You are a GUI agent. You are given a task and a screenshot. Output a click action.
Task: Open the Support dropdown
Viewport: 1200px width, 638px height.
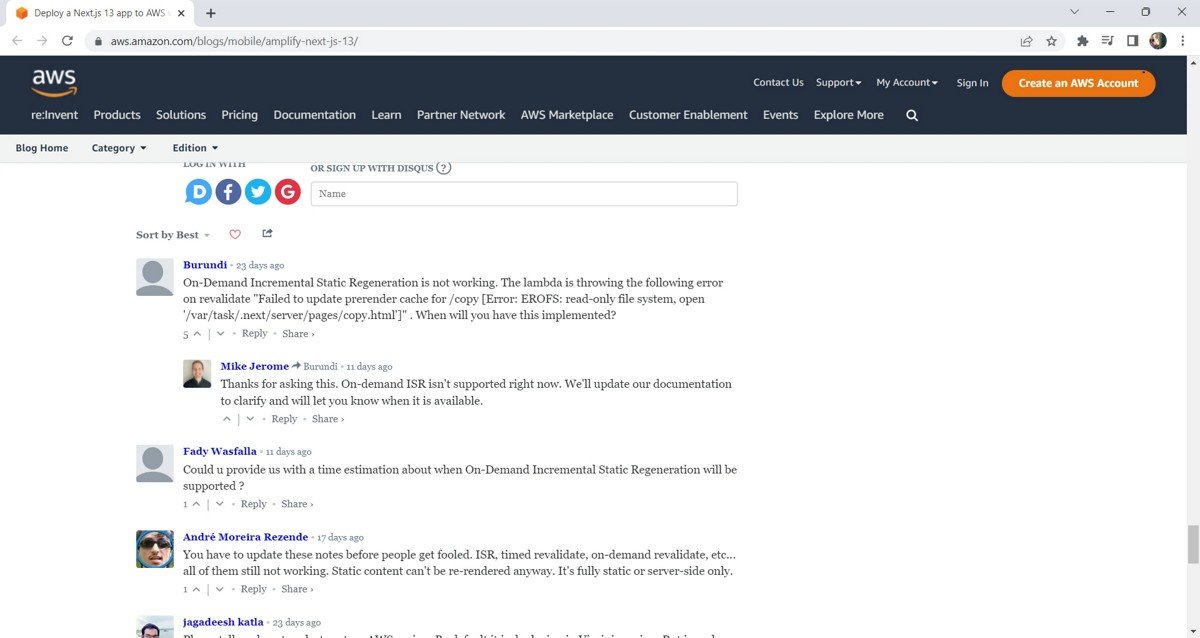[x=838, y=82]
